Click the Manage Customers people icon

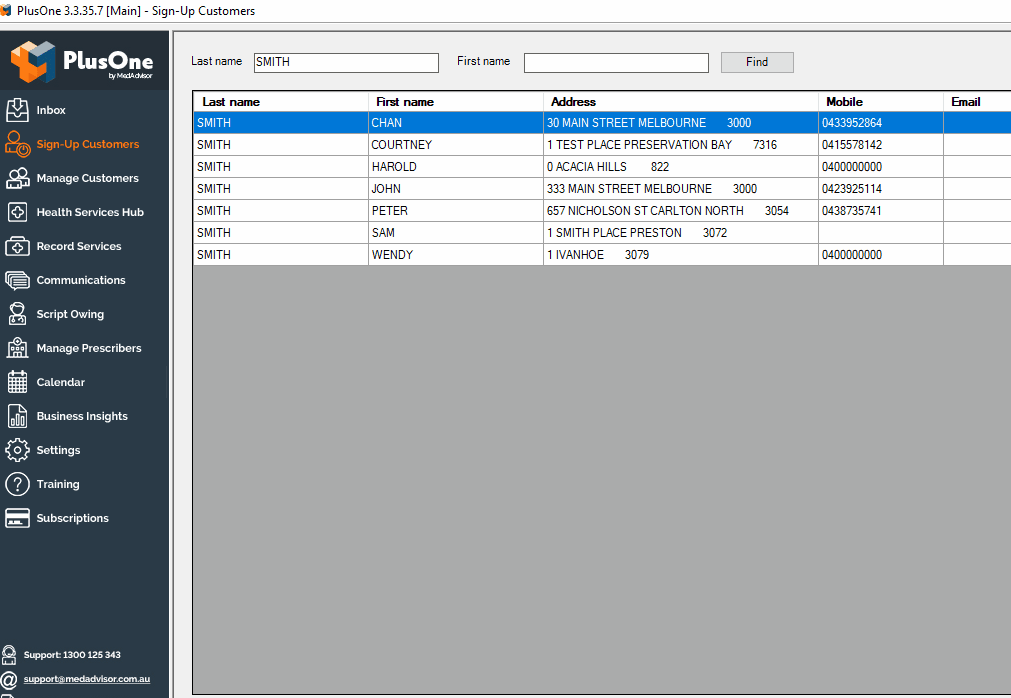[x=17, y=178]
